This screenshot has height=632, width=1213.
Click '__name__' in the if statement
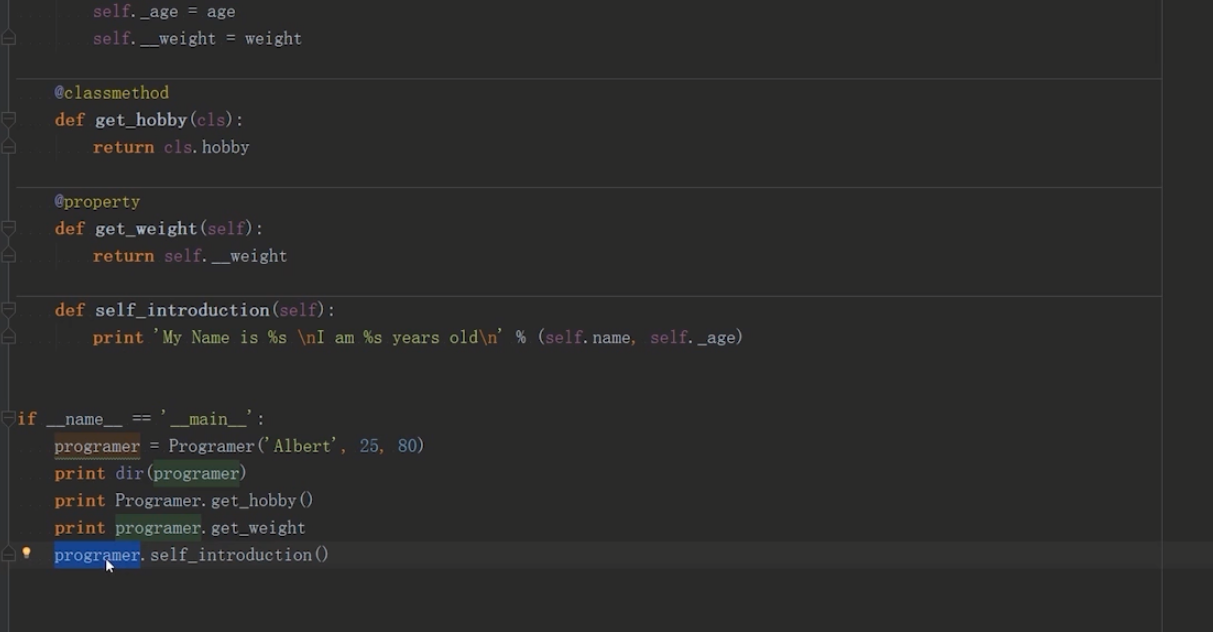click(x=84, y=419)
